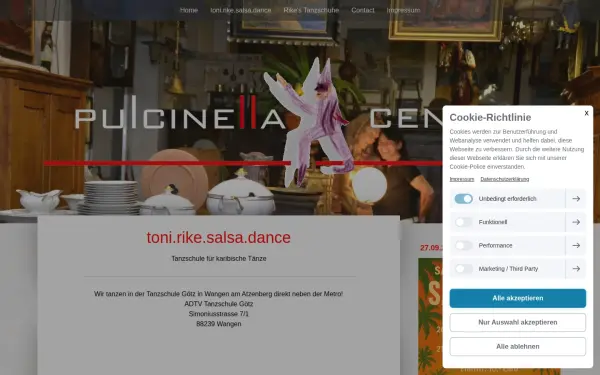Expand Unbedingt erforderlich details arrow

click(x=576, y=199)
